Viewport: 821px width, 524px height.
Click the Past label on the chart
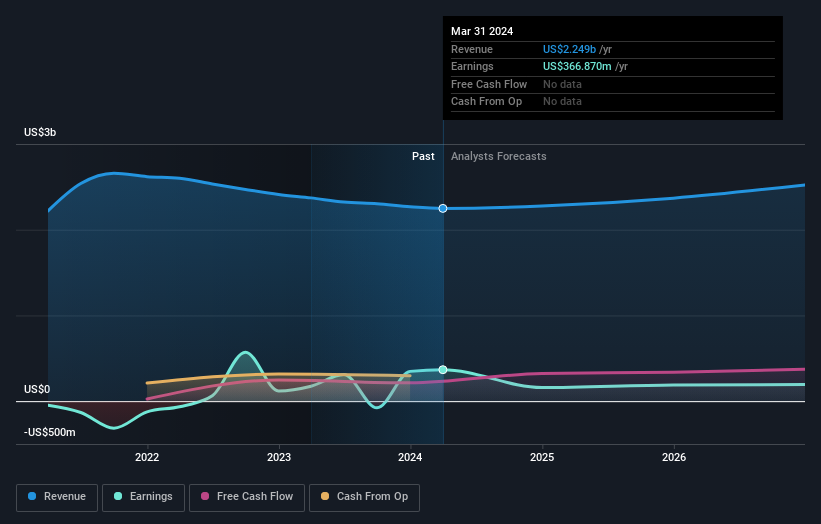pyautogui.click(x=423, y=156)
